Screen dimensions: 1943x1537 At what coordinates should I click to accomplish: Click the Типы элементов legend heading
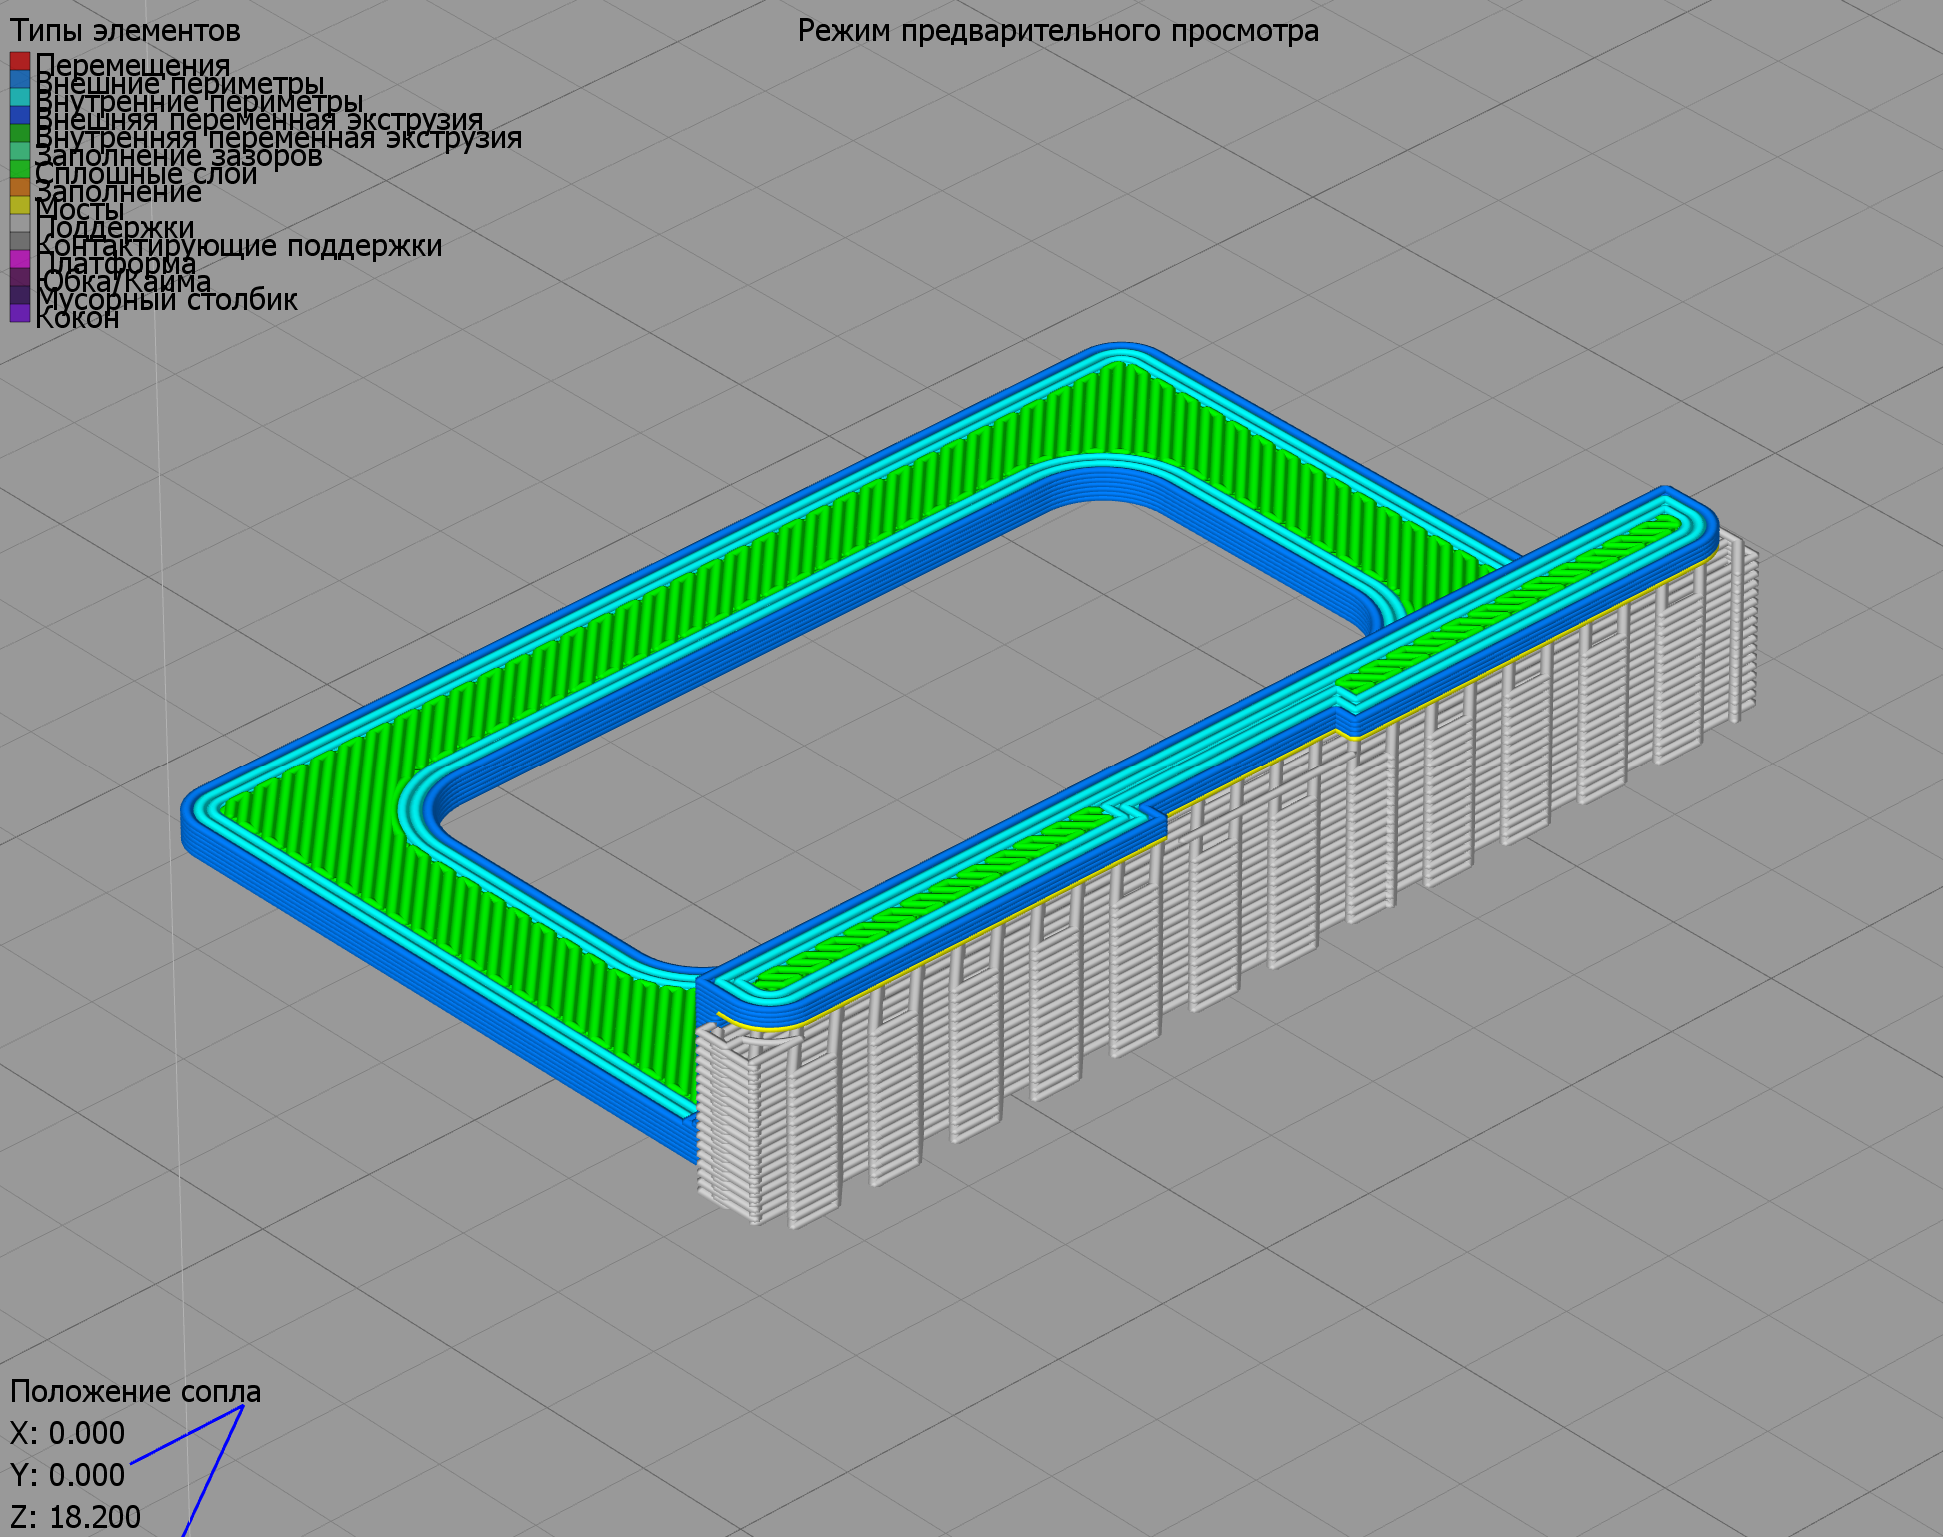click(x=125, y=31)
